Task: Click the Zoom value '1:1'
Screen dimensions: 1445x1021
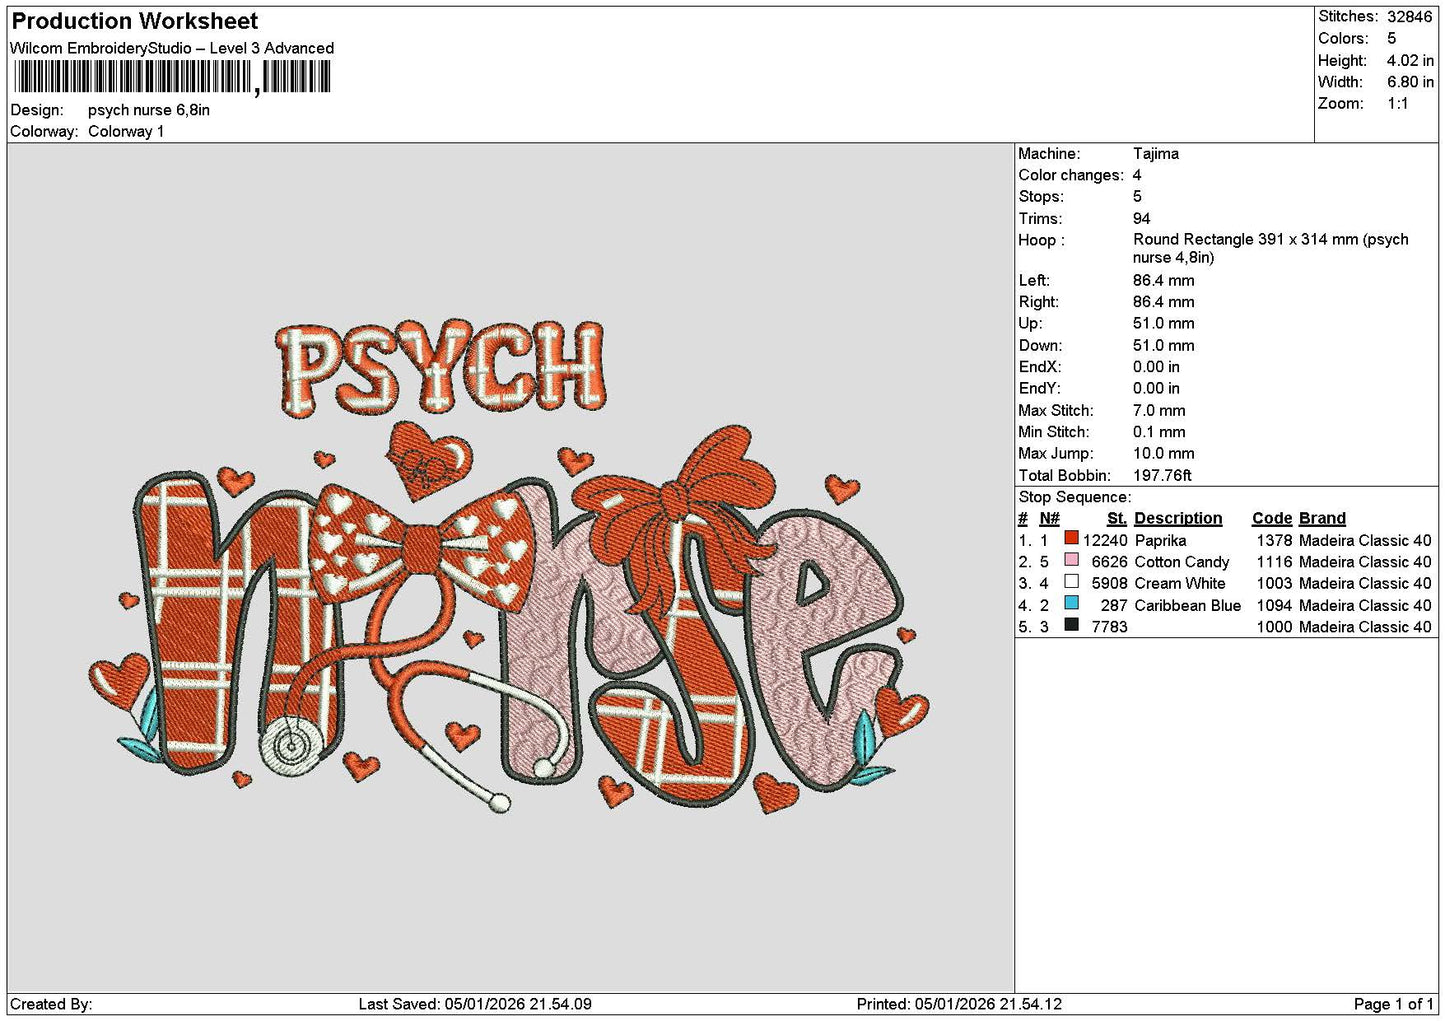Action: [x=1398, y=104]
